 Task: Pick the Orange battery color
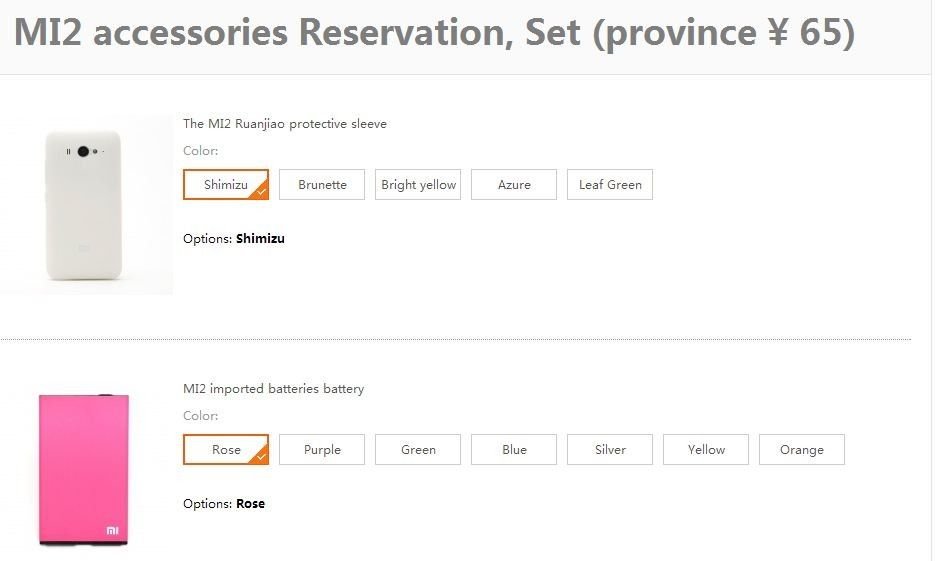[x=801, y=449]
